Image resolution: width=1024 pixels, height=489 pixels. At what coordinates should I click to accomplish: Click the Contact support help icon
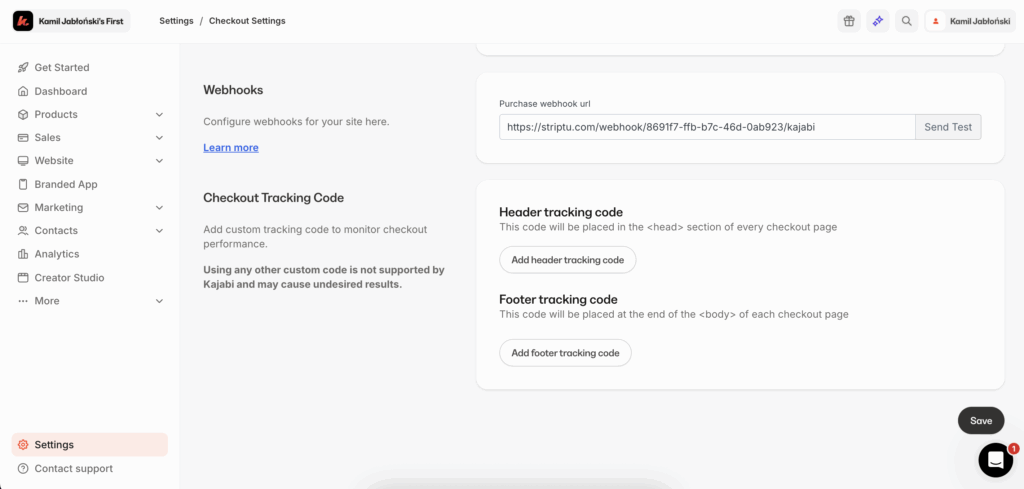[x=23, y=468]
